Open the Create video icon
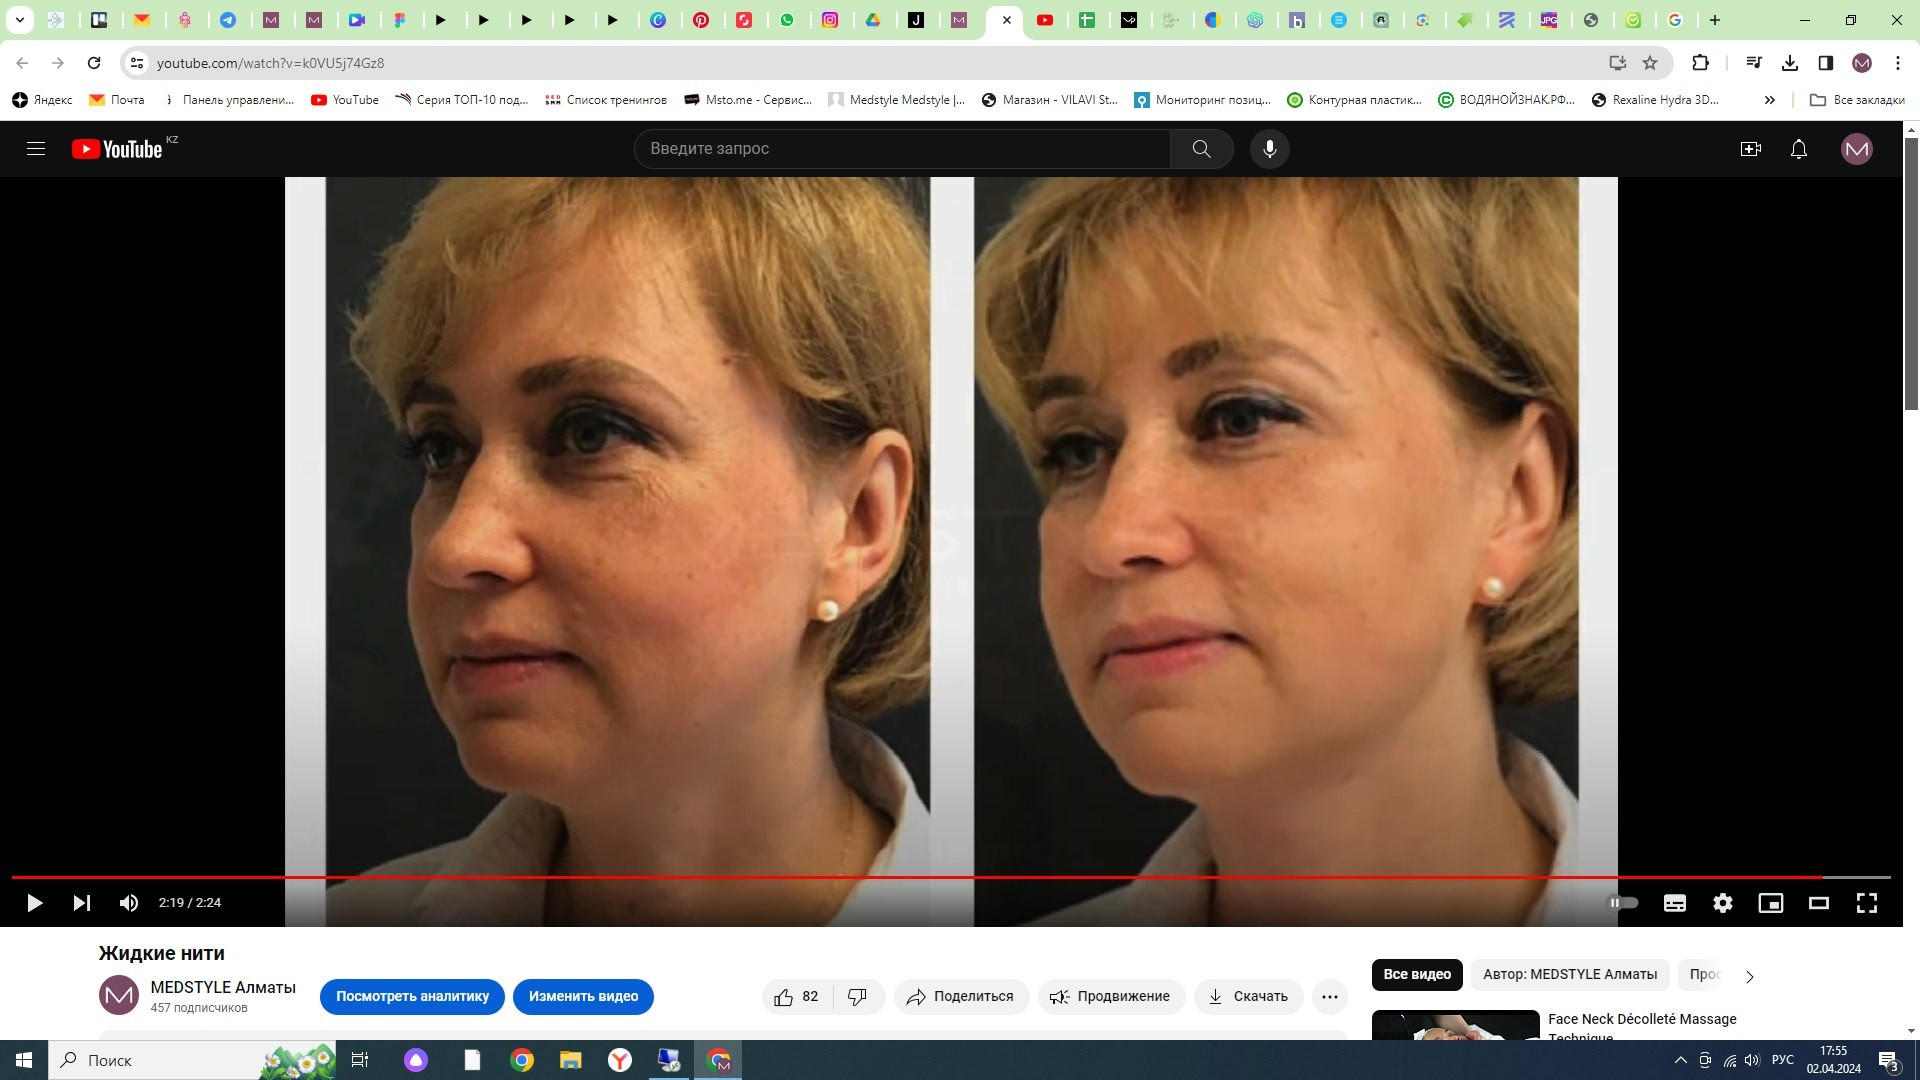The width and height of the screenshot is (1920, 1080). 1750,149
